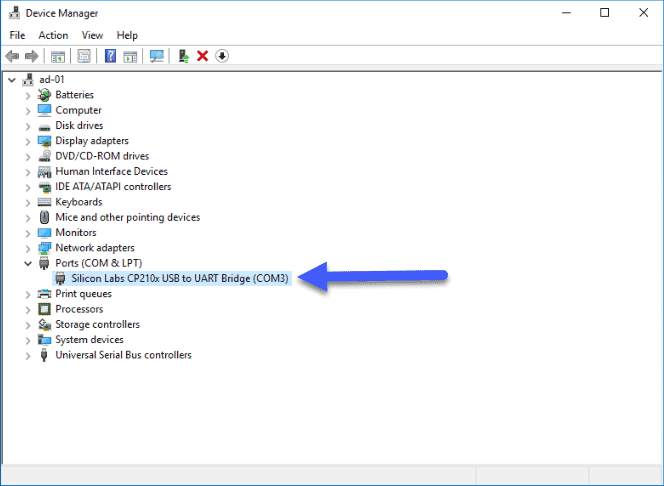
Task: Click the Ports (COM & LPT) icon
Action: click(44, 263)
